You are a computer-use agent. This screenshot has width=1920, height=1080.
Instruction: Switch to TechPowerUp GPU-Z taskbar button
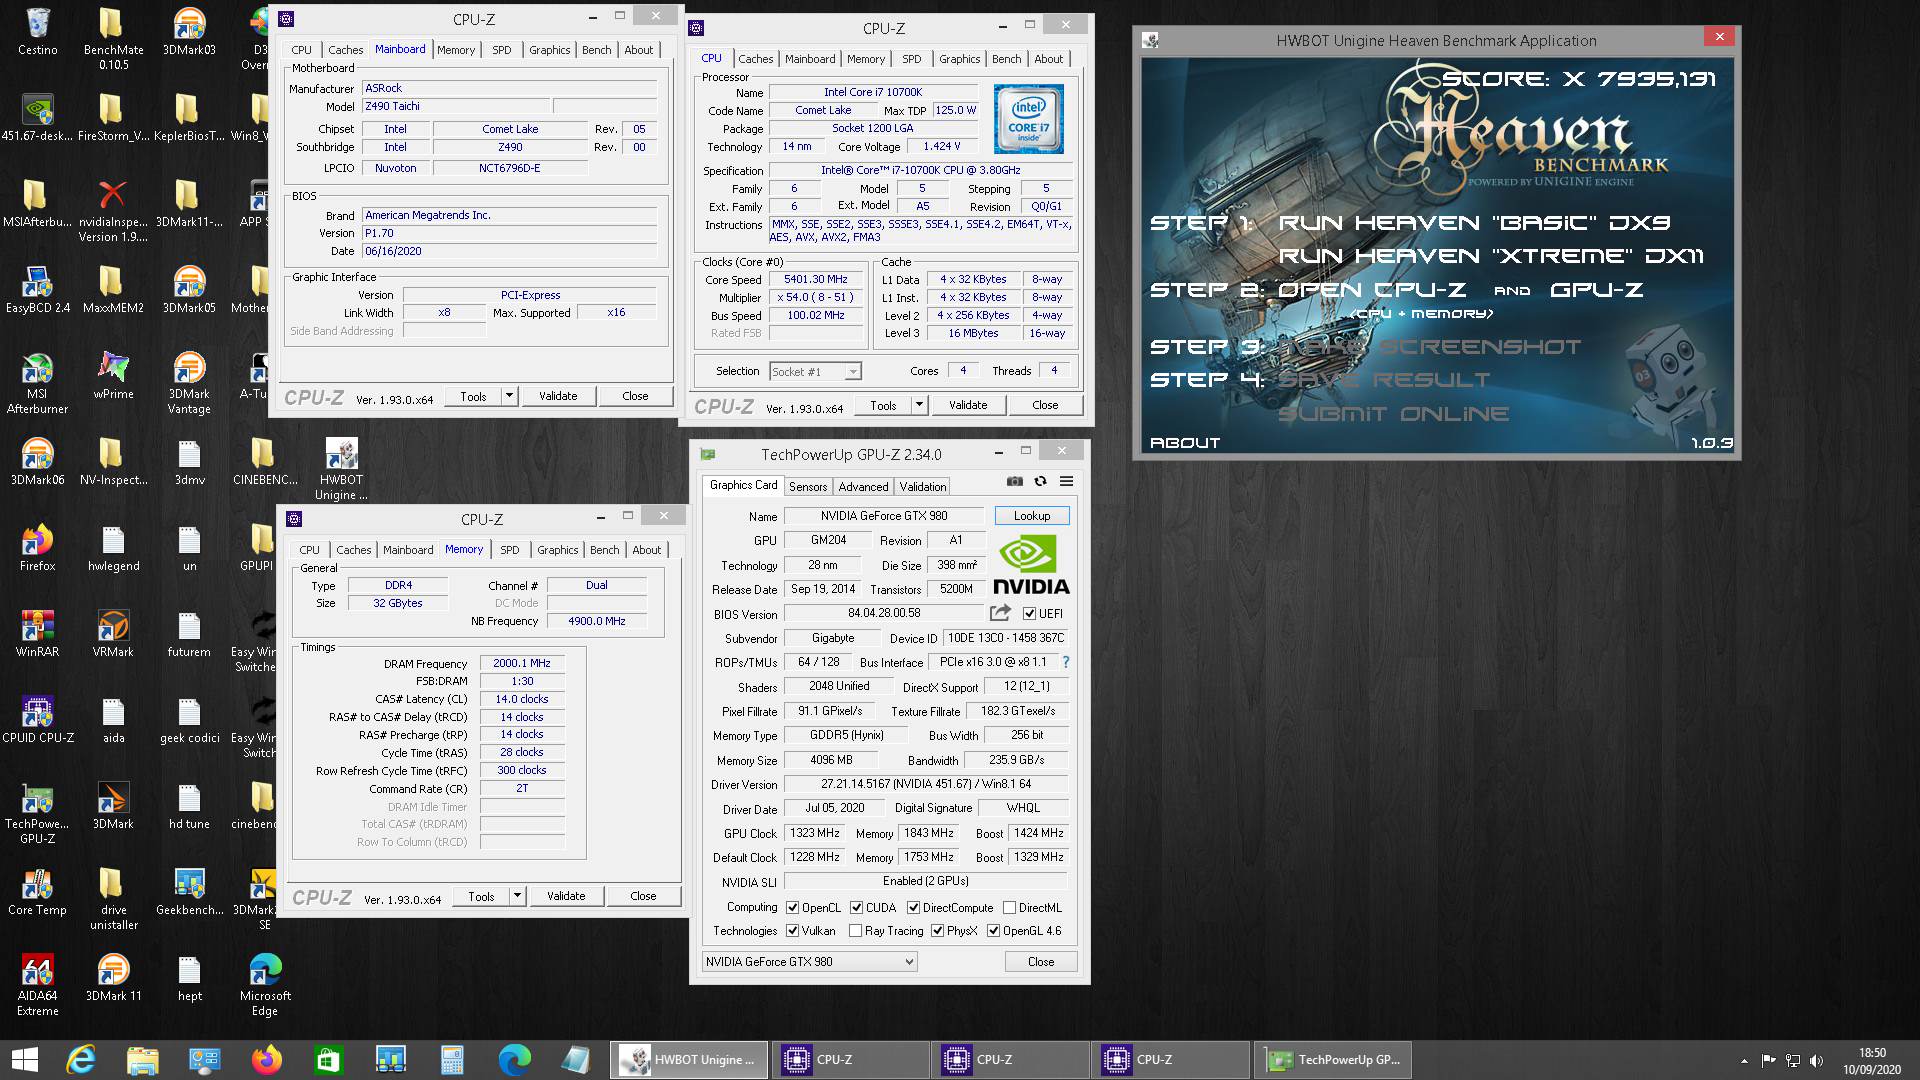point(1332,1060)
